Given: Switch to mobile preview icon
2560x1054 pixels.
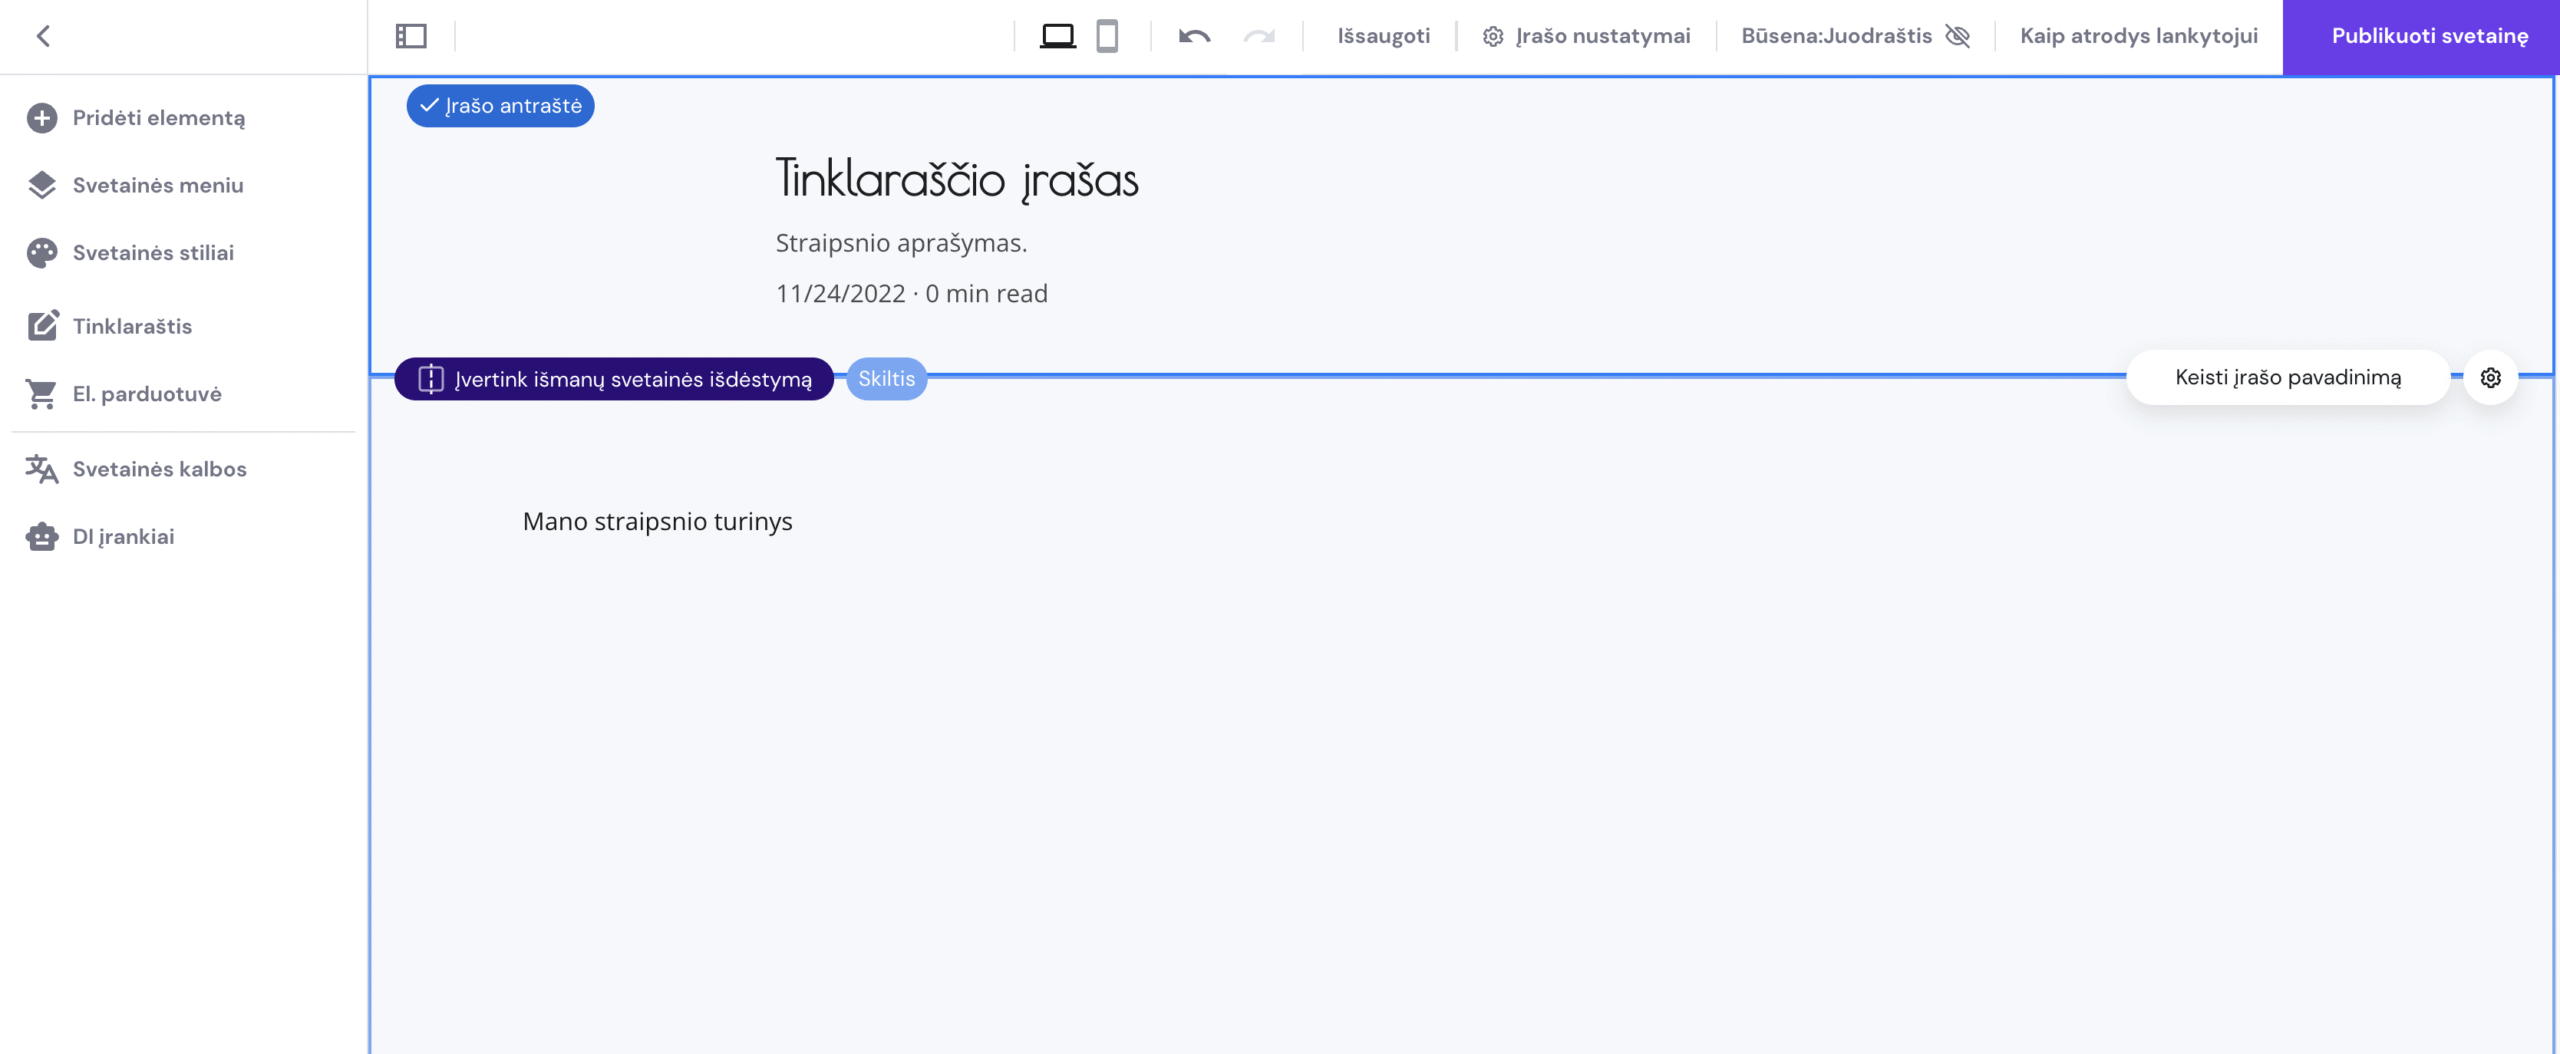Looking at the screenshot, I should (1106, 36).
